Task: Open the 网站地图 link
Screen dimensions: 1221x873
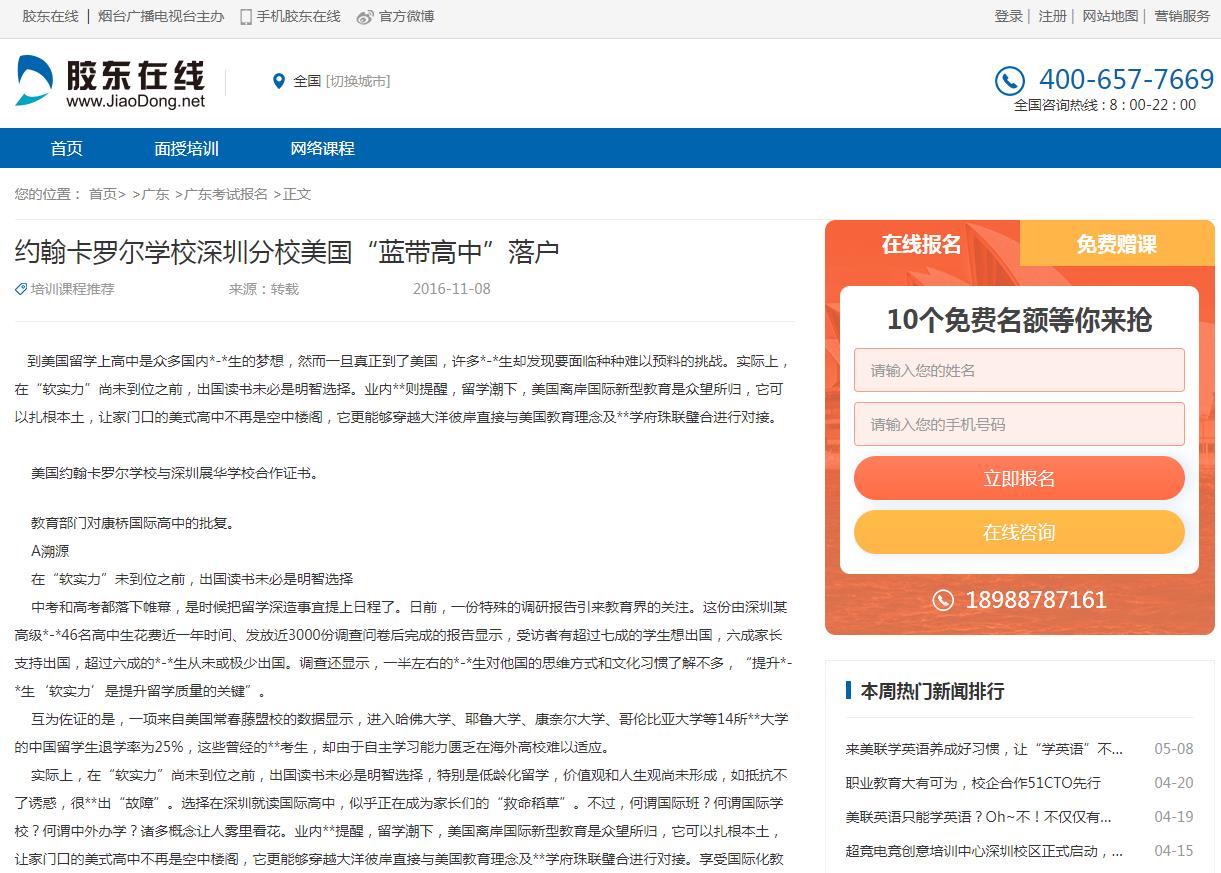Action: 1111,16
